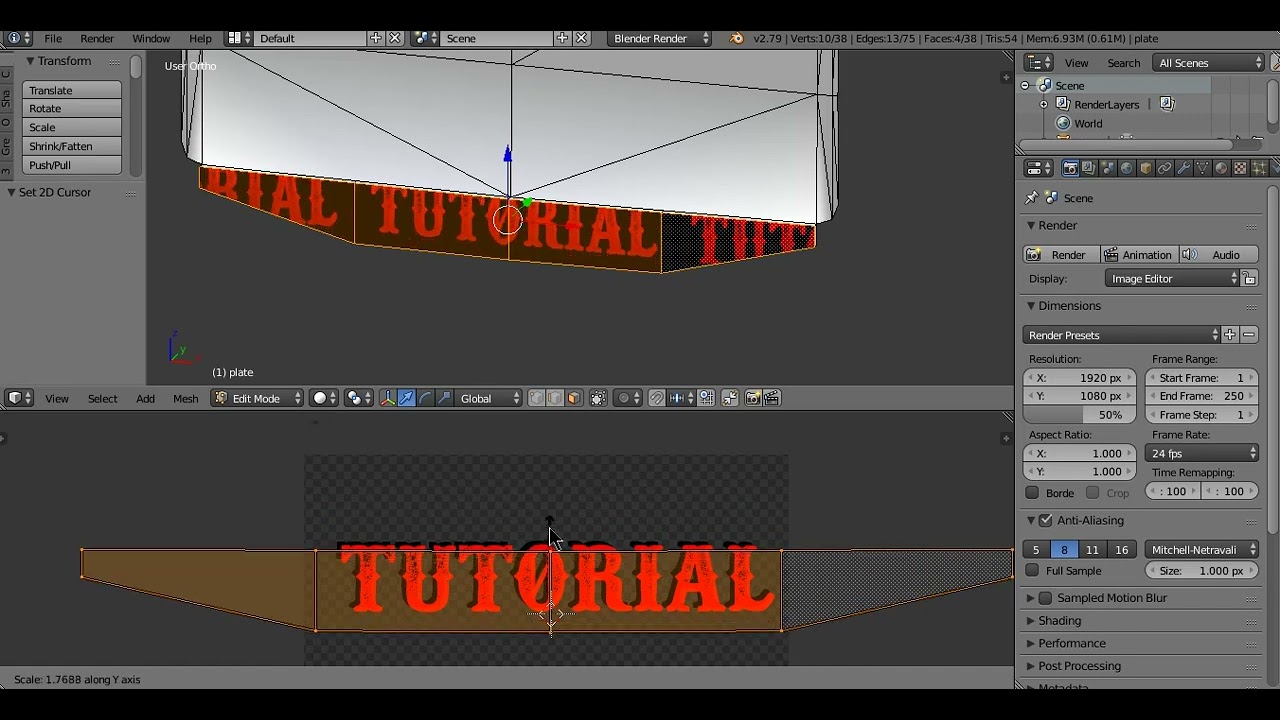Image resolution: width=1280 pixels, height=720 pixels.
Task: Open the Edit Mode dropdown
Action: pyautogui.click(x=256, y=398)
